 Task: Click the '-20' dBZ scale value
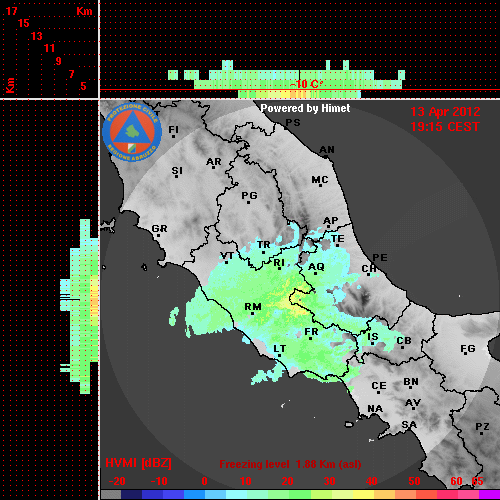(x=117, y=481)
